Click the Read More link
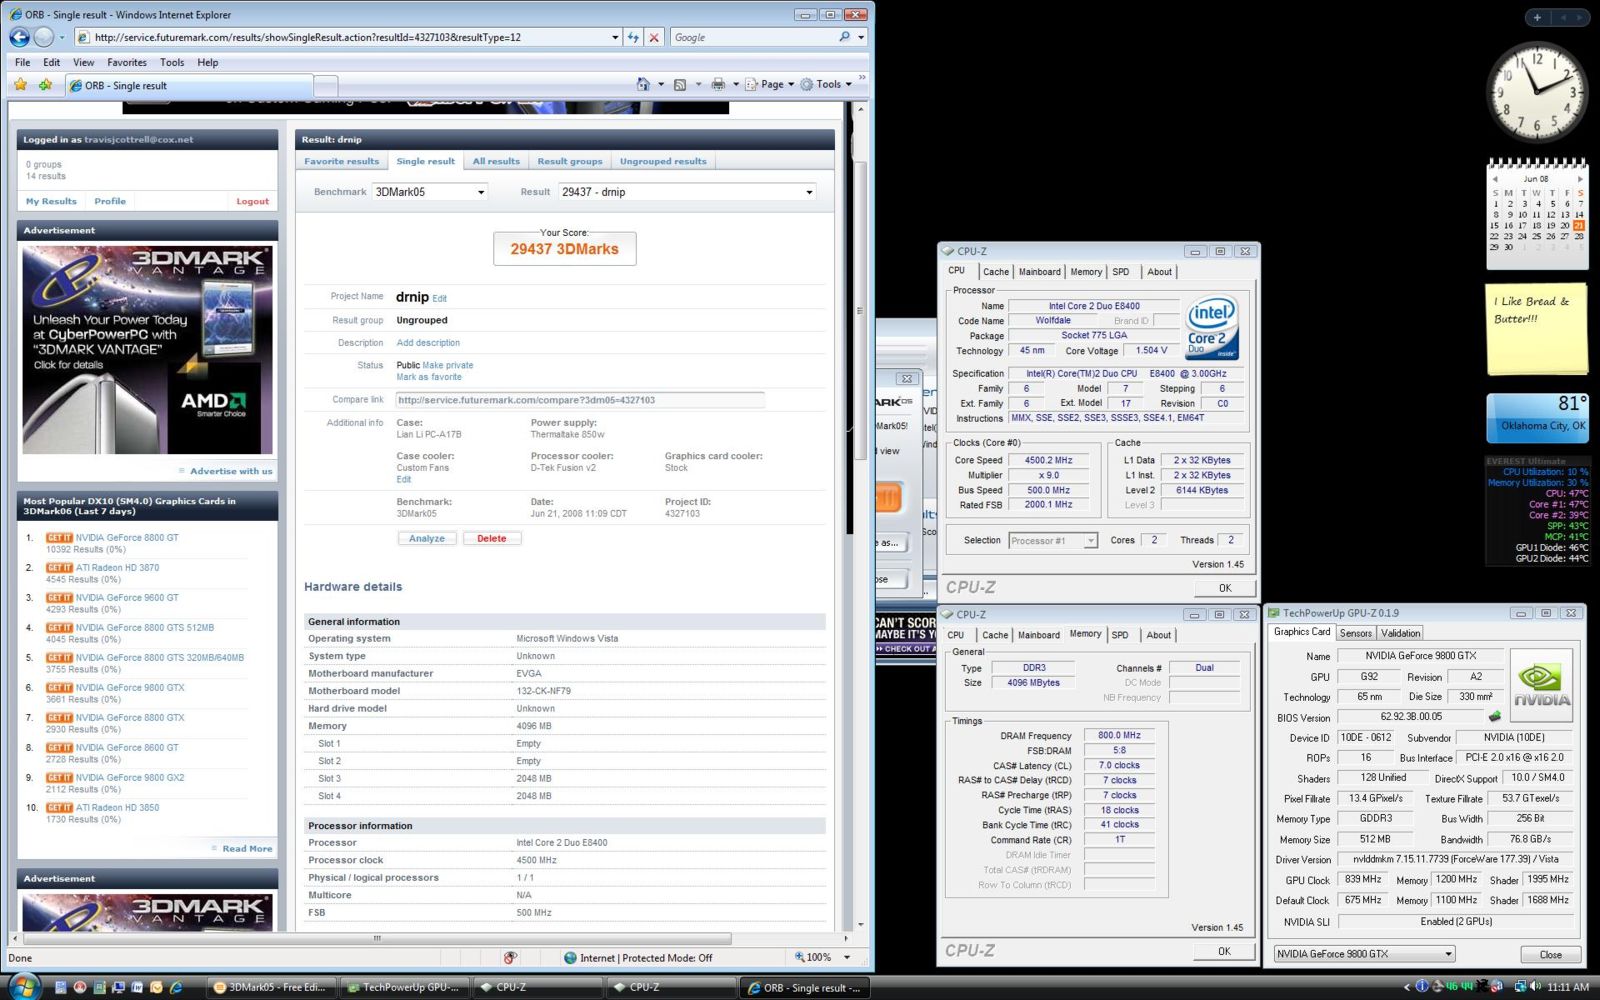Image resolution: width=1600 pixels, height=1000 pixels. coord(247,848)
